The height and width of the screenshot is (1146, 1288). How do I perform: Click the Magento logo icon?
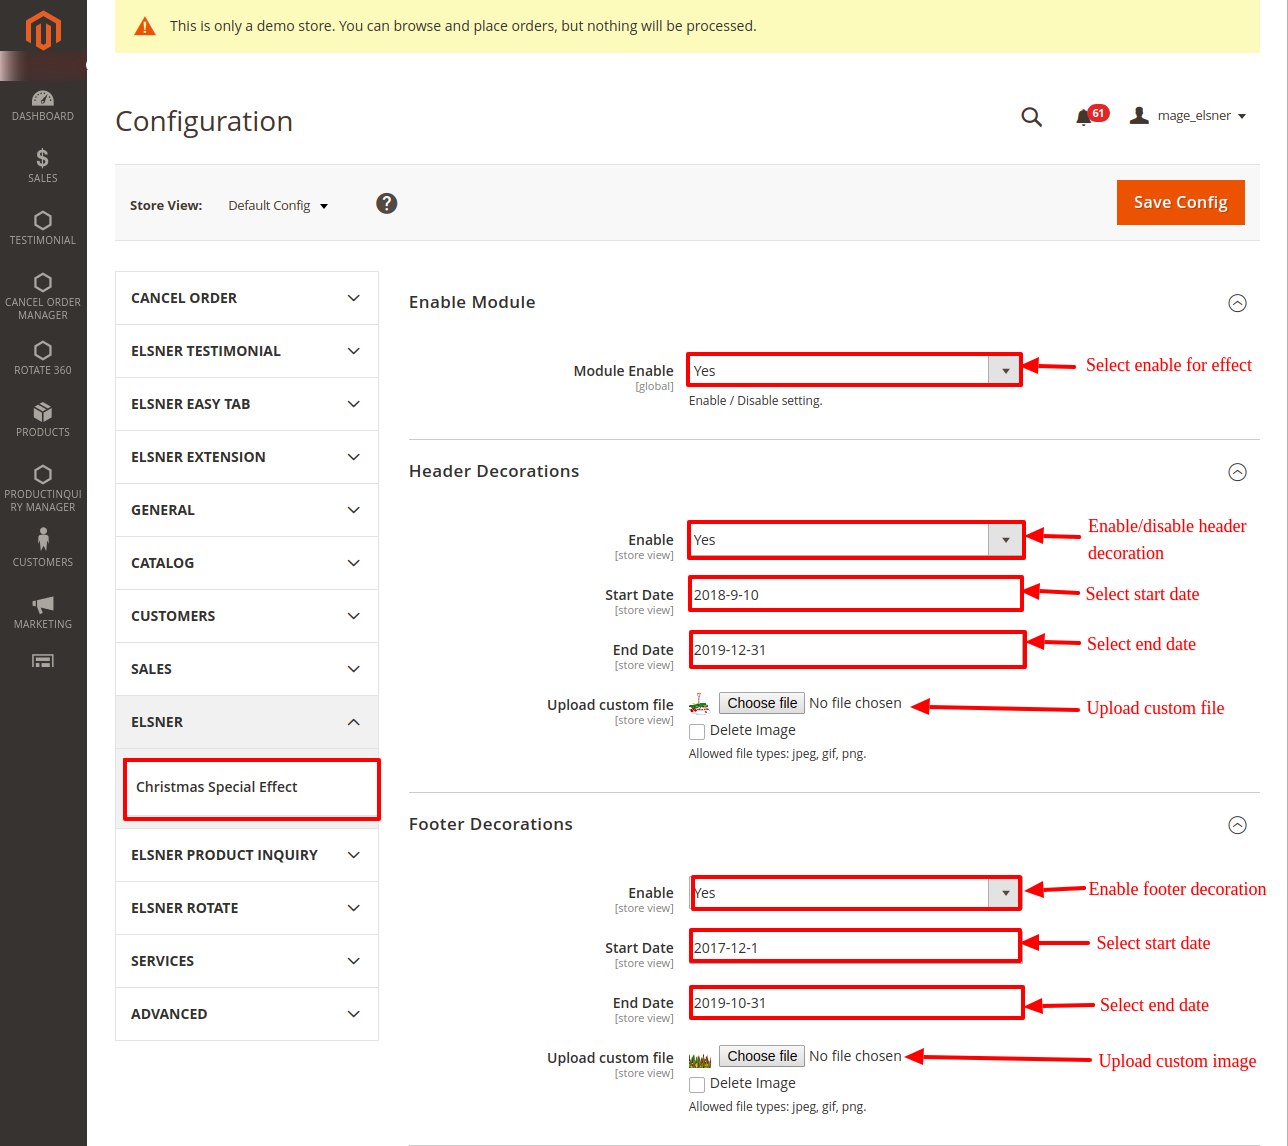pos(43,30)
